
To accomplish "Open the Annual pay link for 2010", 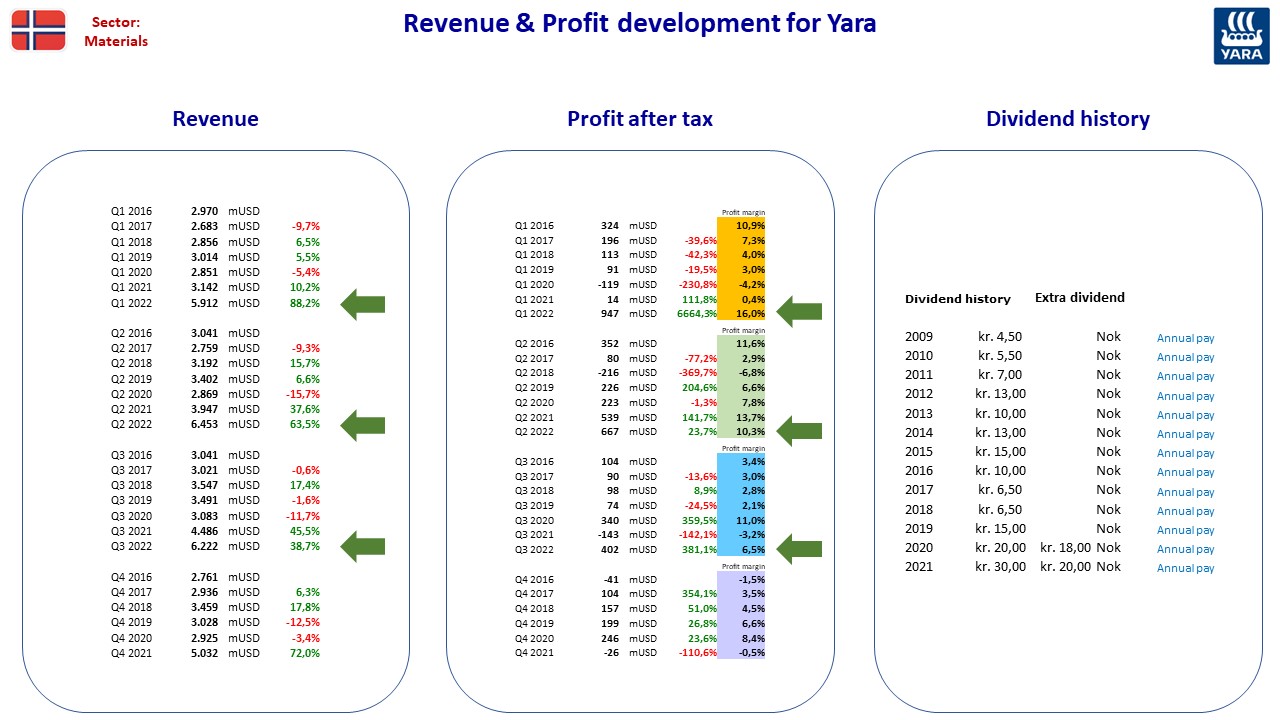I will (1185, 357).
